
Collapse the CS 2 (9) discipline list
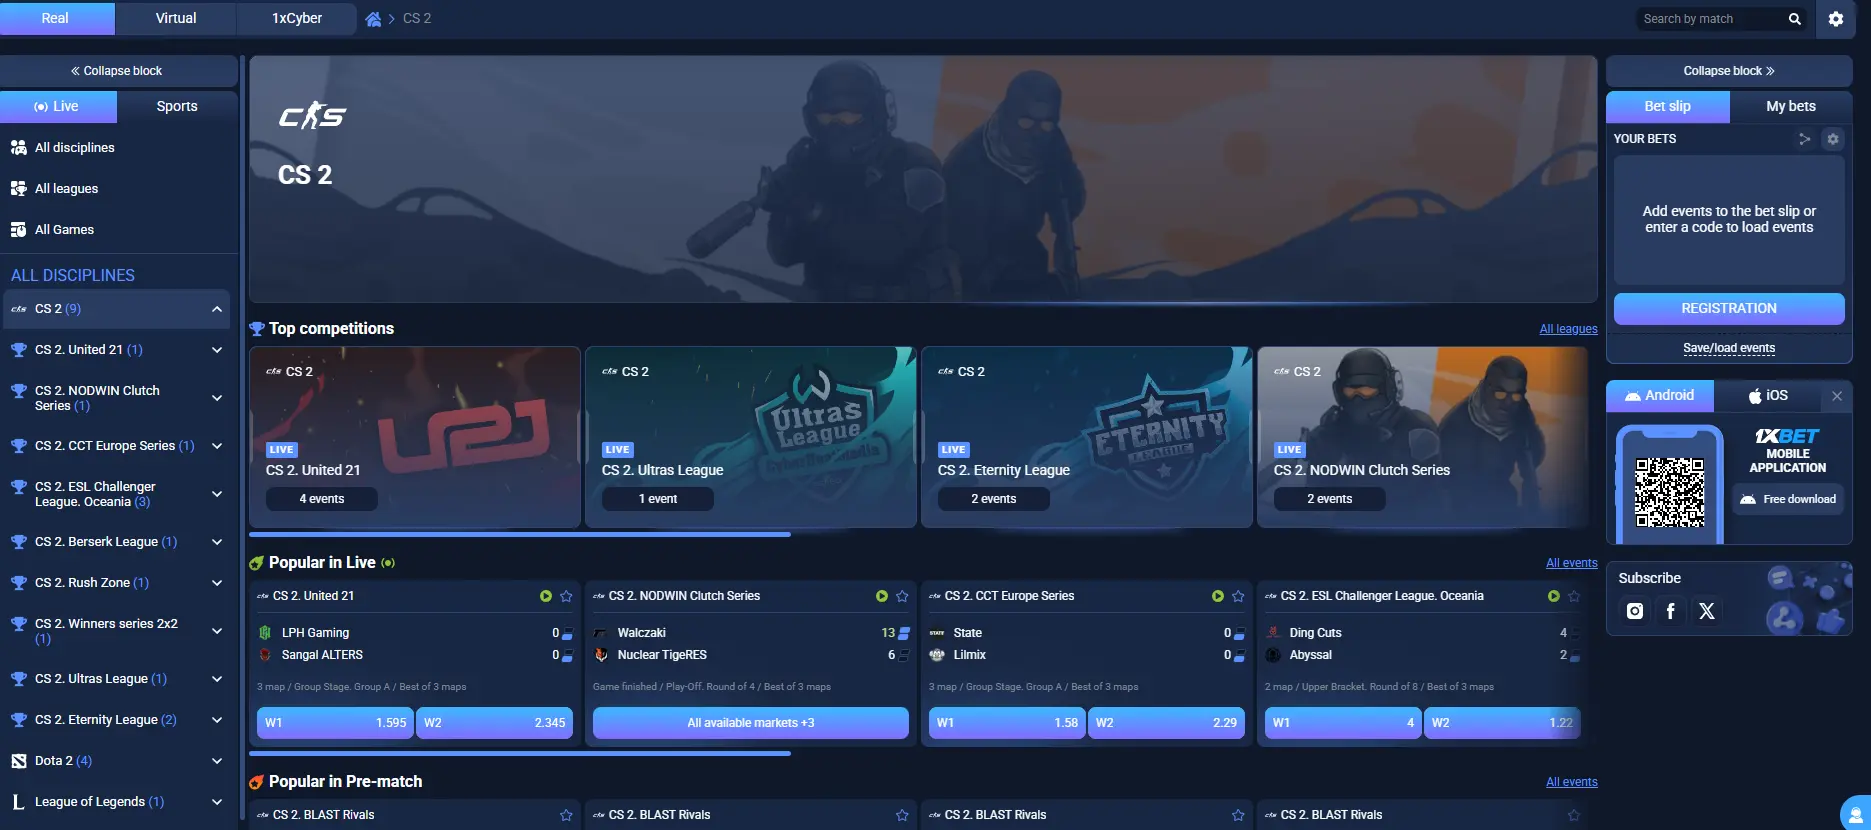(217, 309)
